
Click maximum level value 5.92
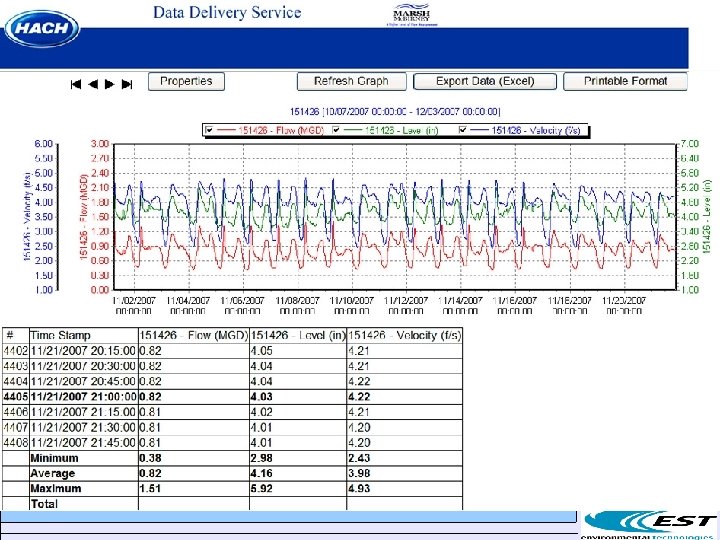click(x=262, y=489)
